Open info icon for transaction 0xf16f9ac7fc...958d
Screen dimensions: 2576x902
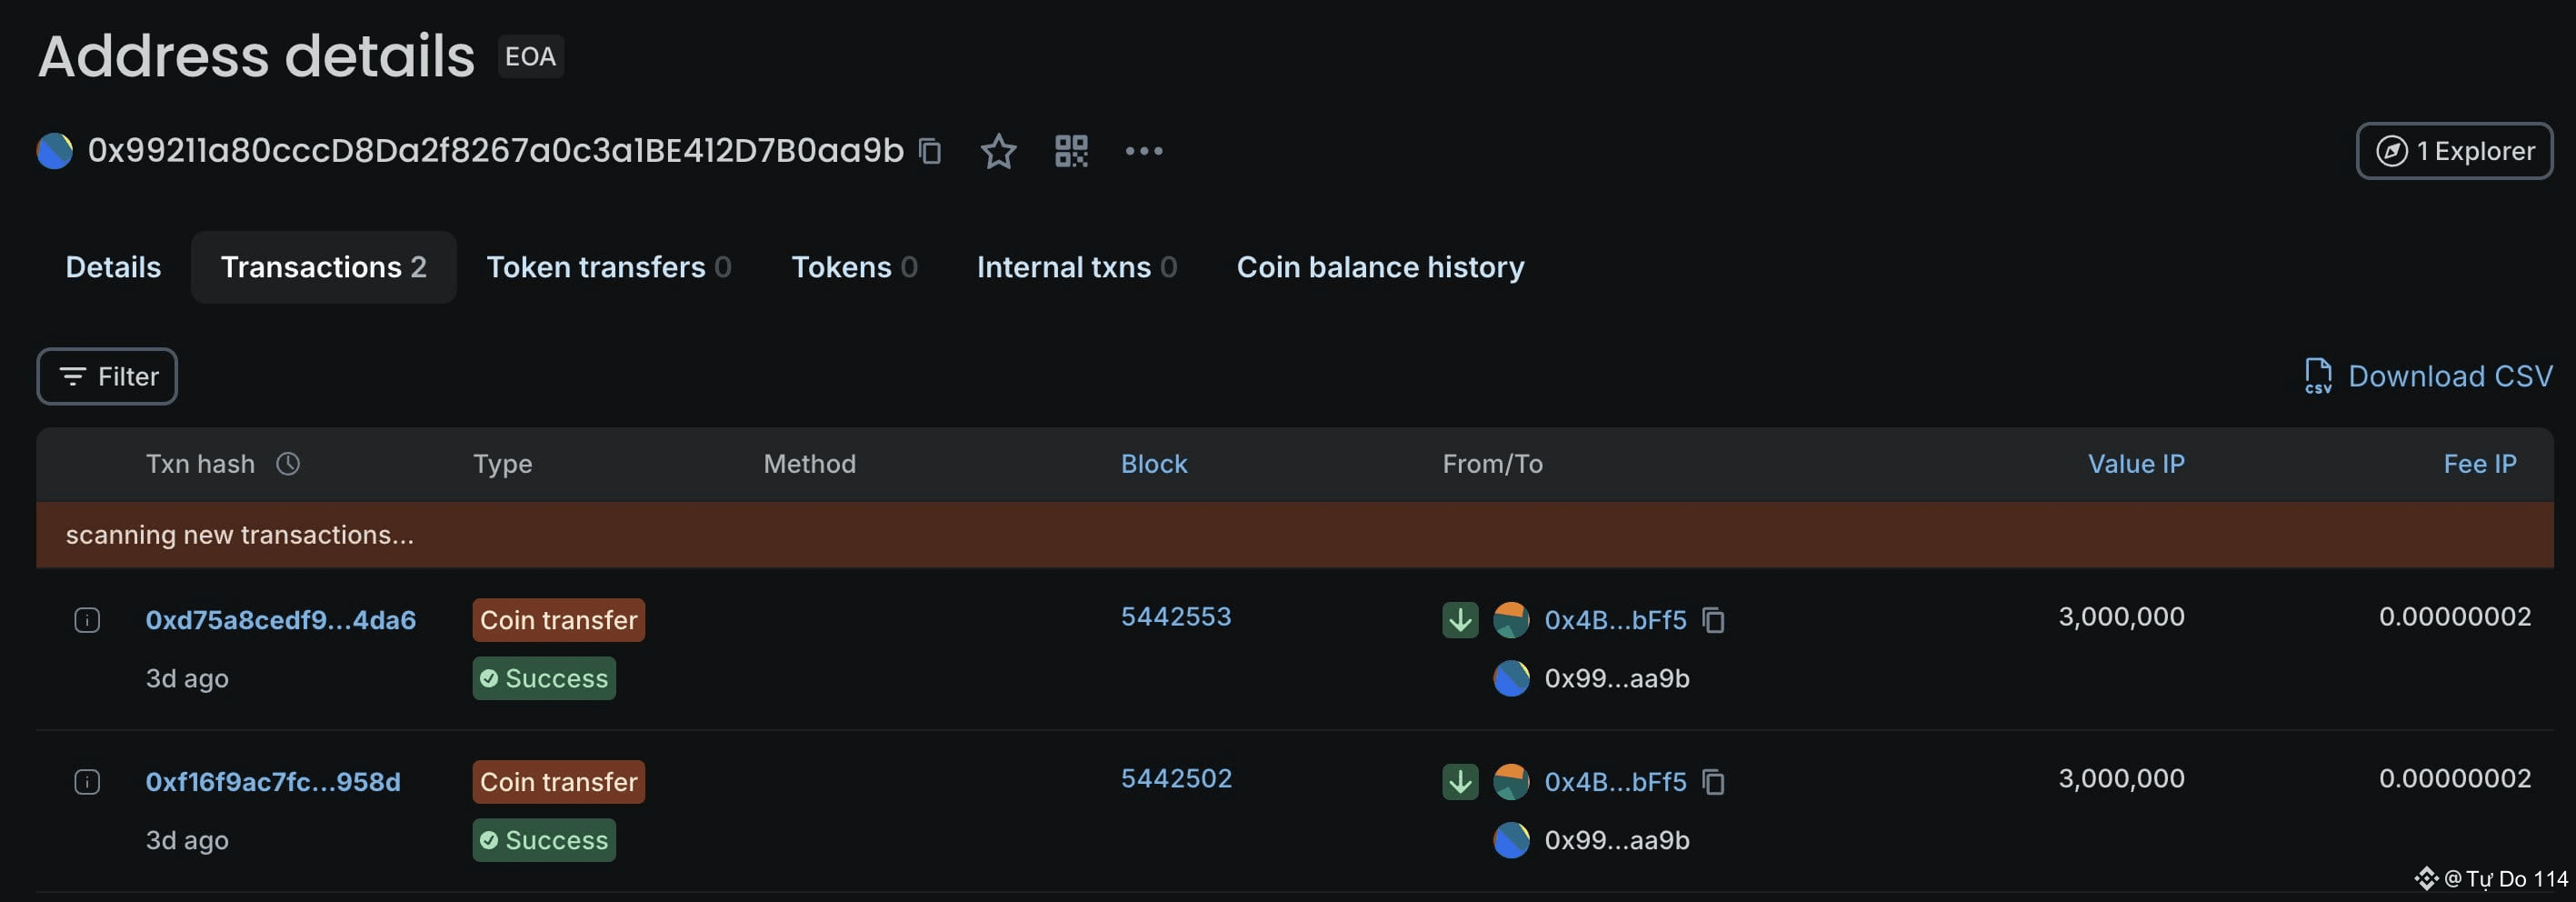tap(87, 782)
